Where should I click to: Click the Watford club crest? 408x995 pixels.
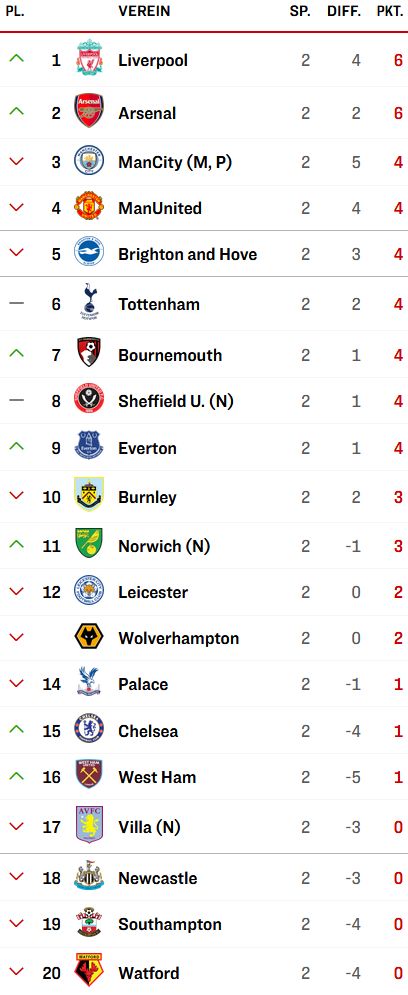[x=89, y=971]
